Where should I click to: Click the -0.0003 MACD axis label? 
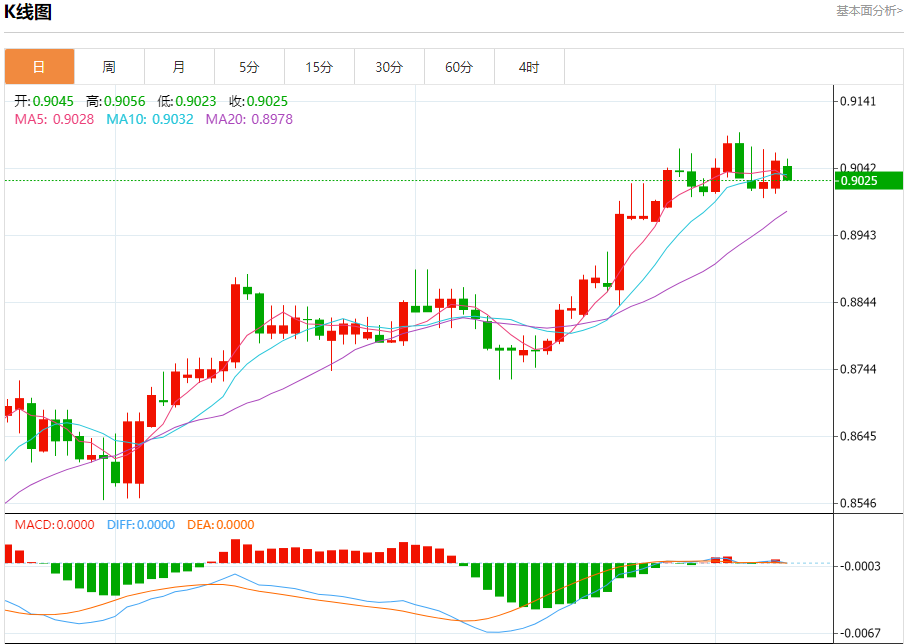point(860,566)
